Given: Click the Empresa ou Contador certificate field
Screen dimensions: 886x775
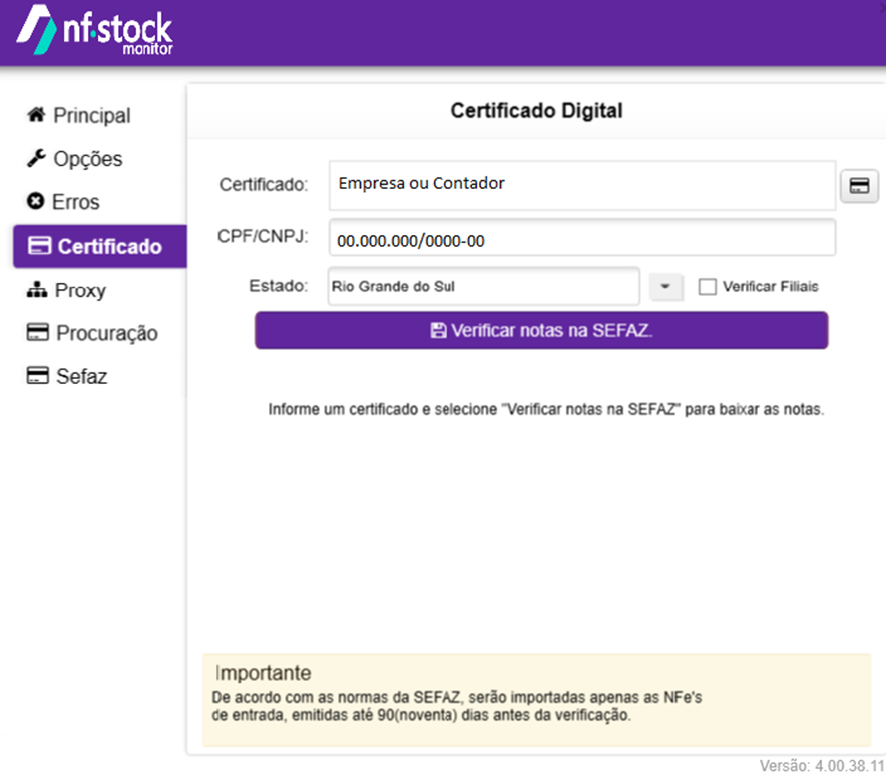Looking at the screenshot, I should click(582, 185).
